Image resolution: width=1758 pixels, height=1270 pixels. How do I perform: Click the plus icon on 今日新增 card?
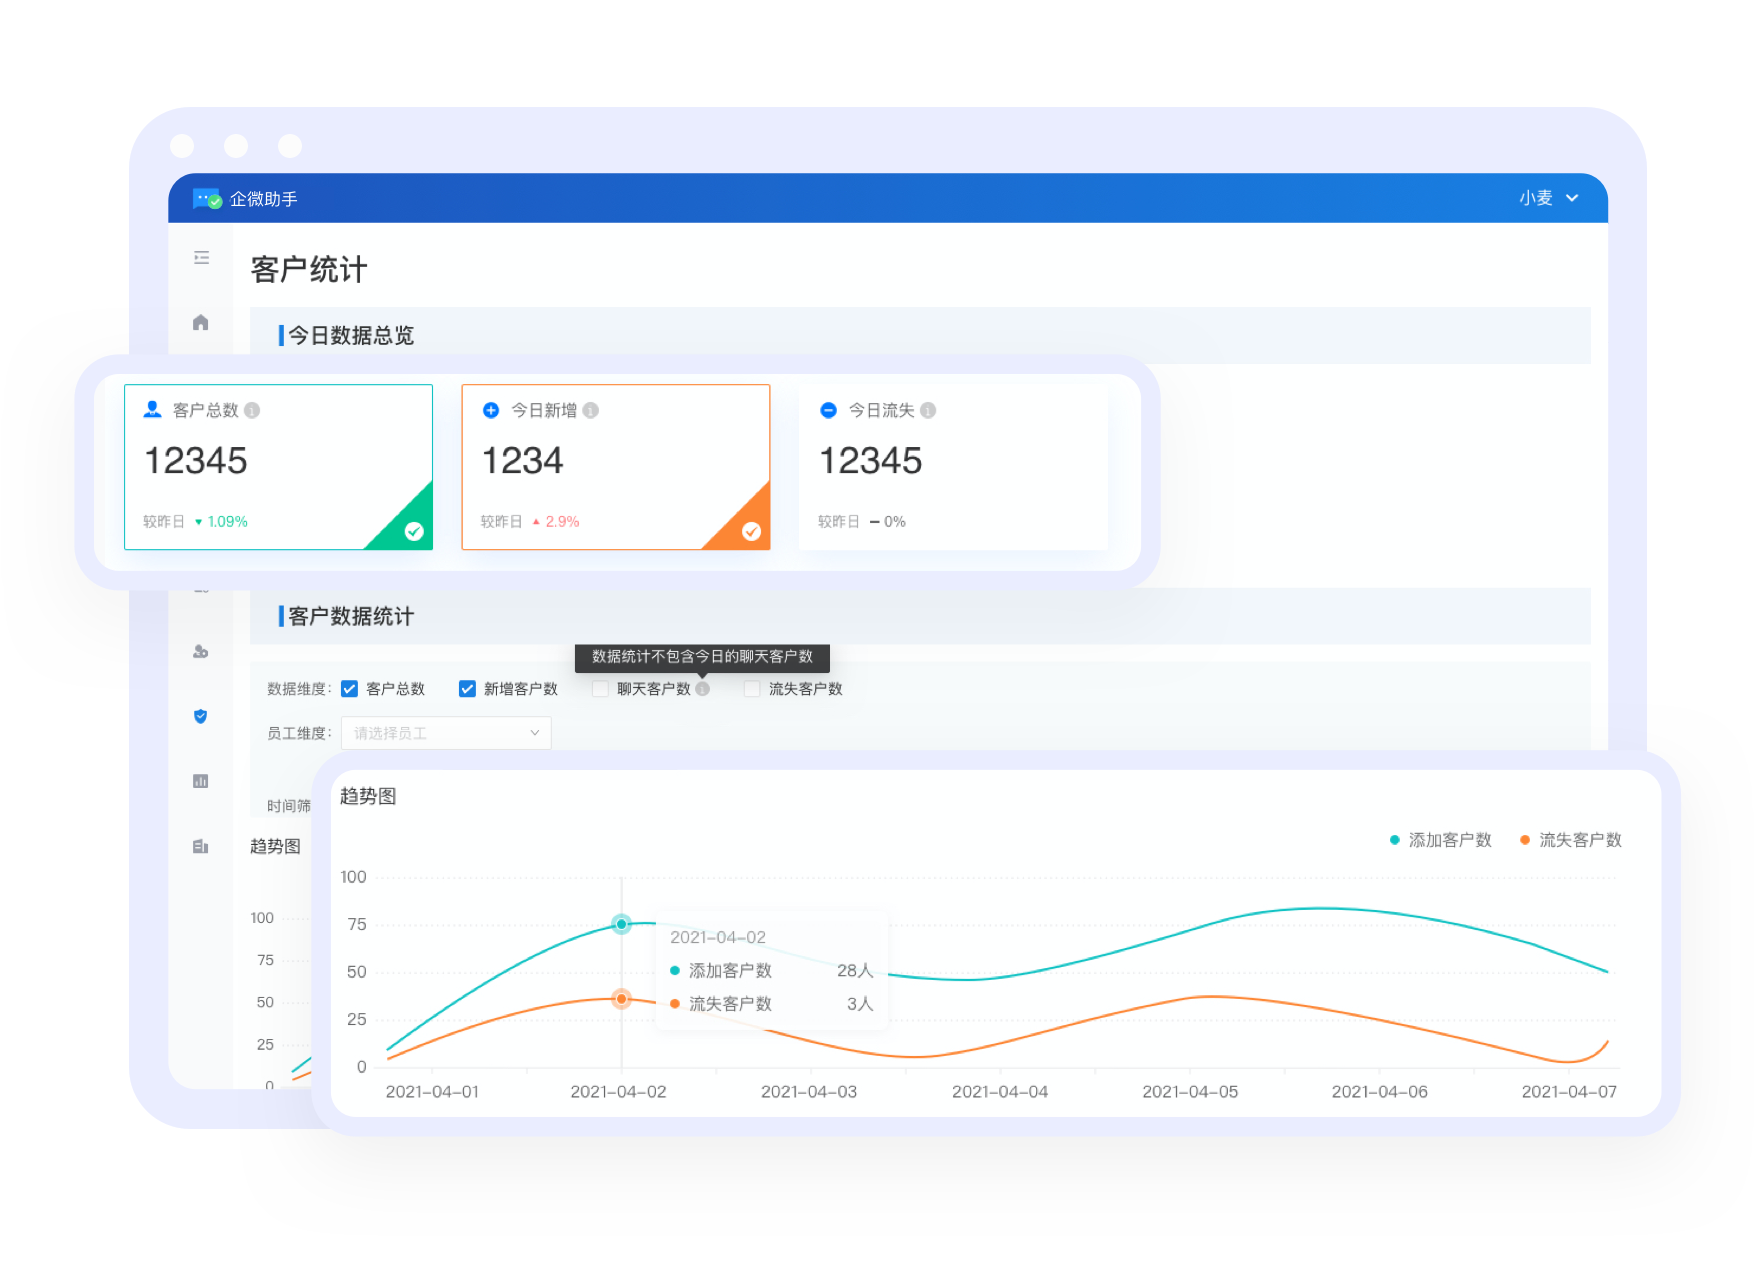[x=491, y=410]
